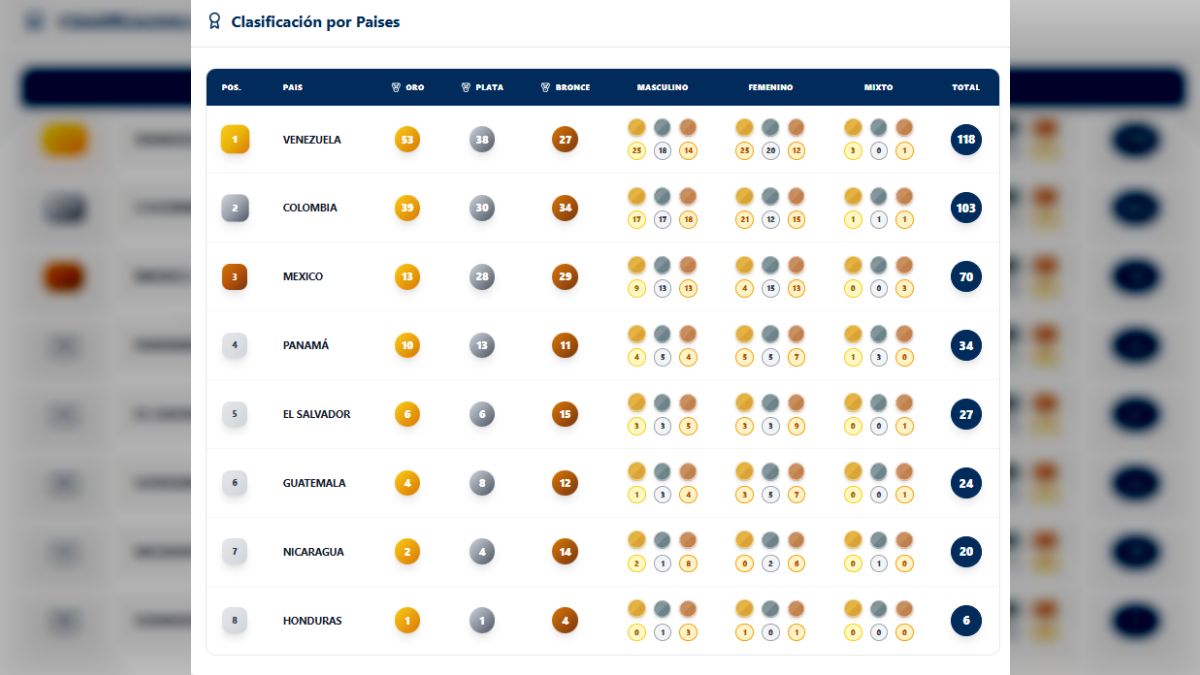This screenshot has height=675, width=1200.
Task: Click Venezuela's gold medal count 53
Action: (407, 139)
